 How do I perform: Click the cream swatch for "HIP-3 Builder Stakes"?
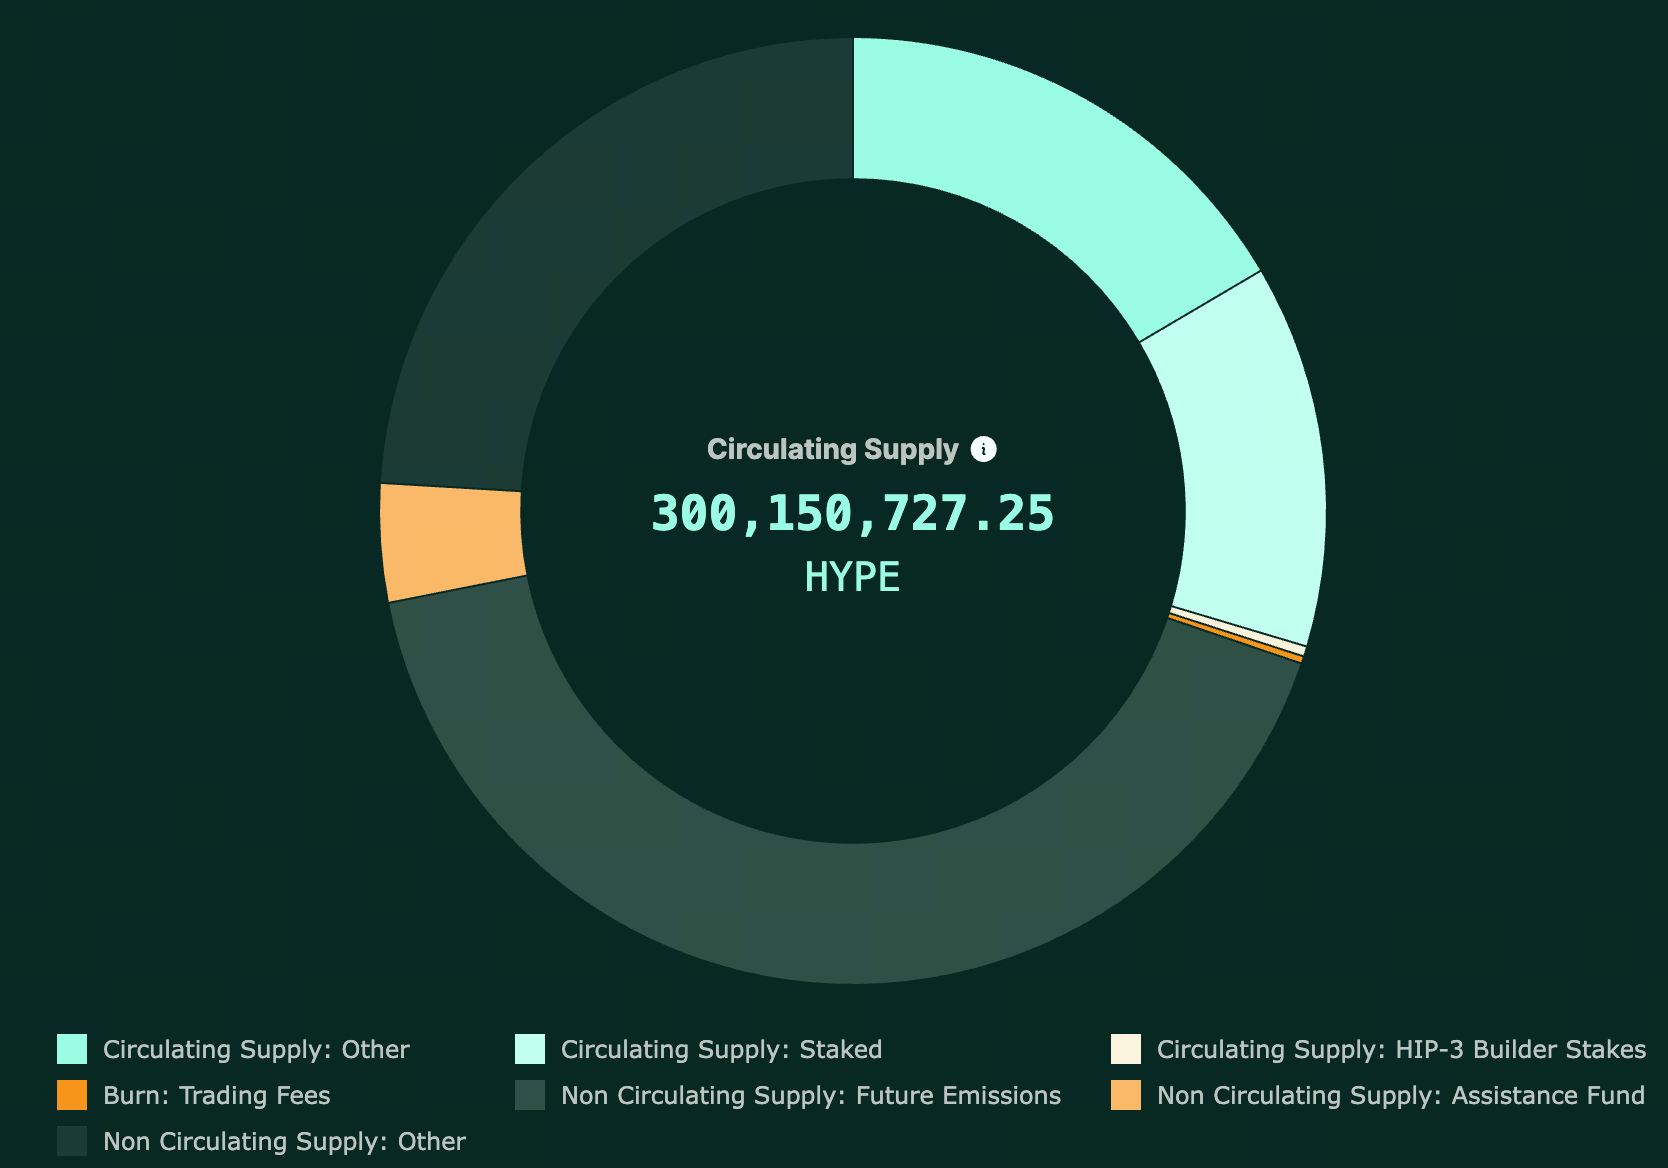pyautogui.click(x=1125, y=1049)
